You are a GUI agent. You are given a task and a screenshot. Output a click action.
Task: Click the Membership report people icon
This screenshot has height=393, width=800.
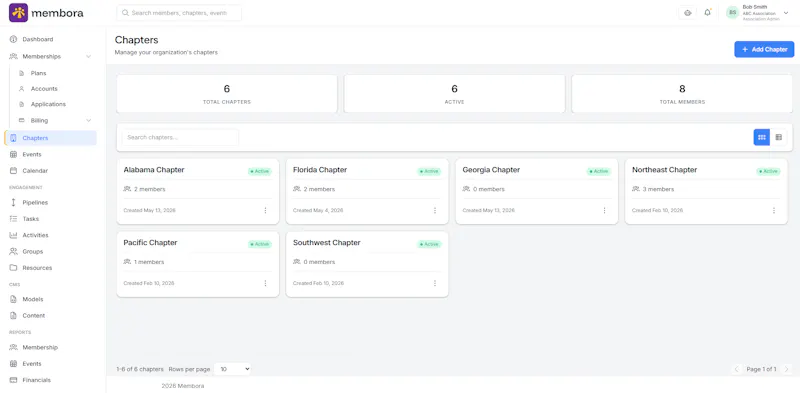point(13,348)
